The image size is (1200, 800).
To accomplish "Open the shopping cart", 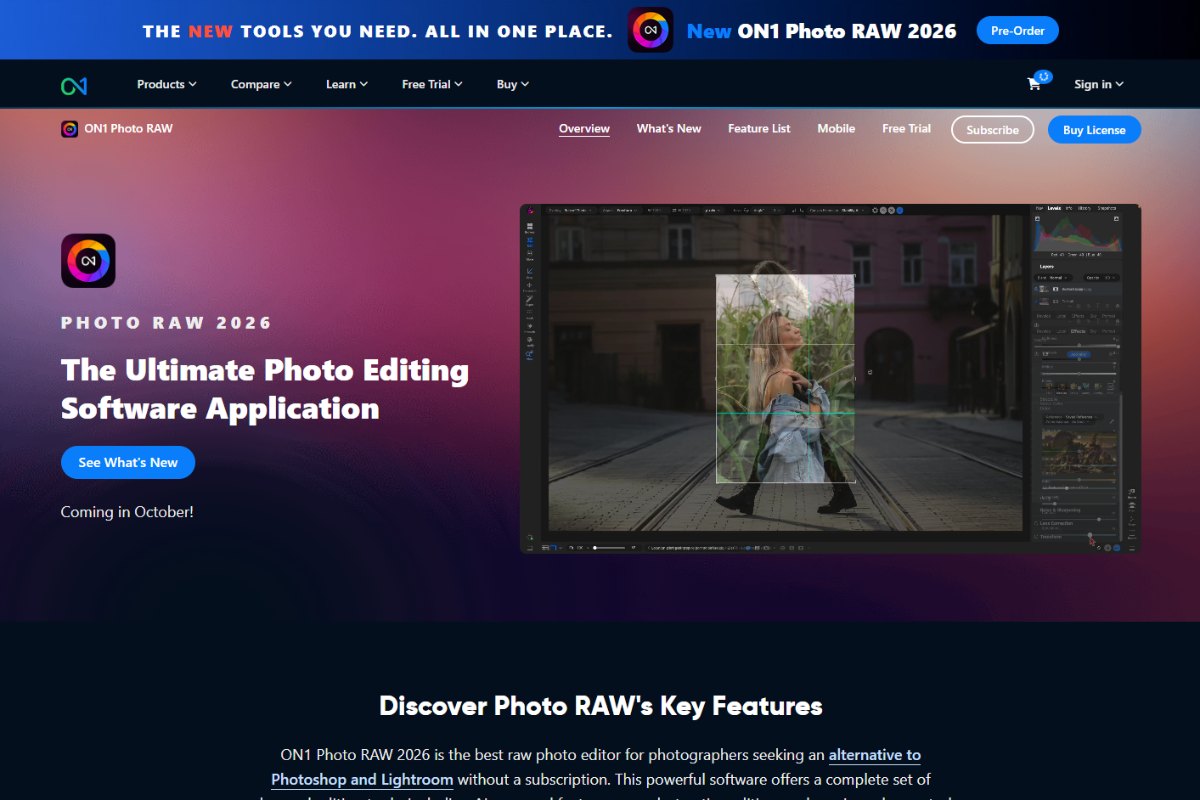I will coord(1035,84).
